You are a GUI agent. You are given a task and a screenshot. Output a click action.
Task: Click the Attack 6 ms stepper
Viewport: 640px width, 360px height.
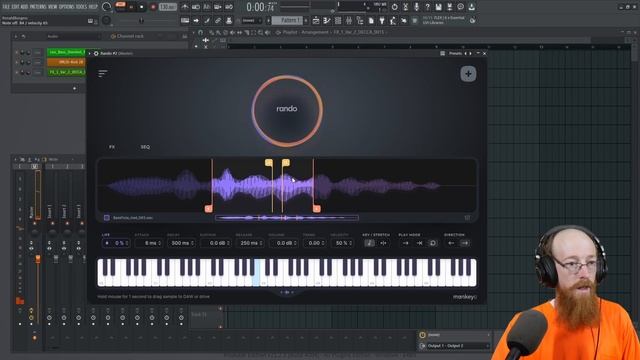tap(149, 243)
